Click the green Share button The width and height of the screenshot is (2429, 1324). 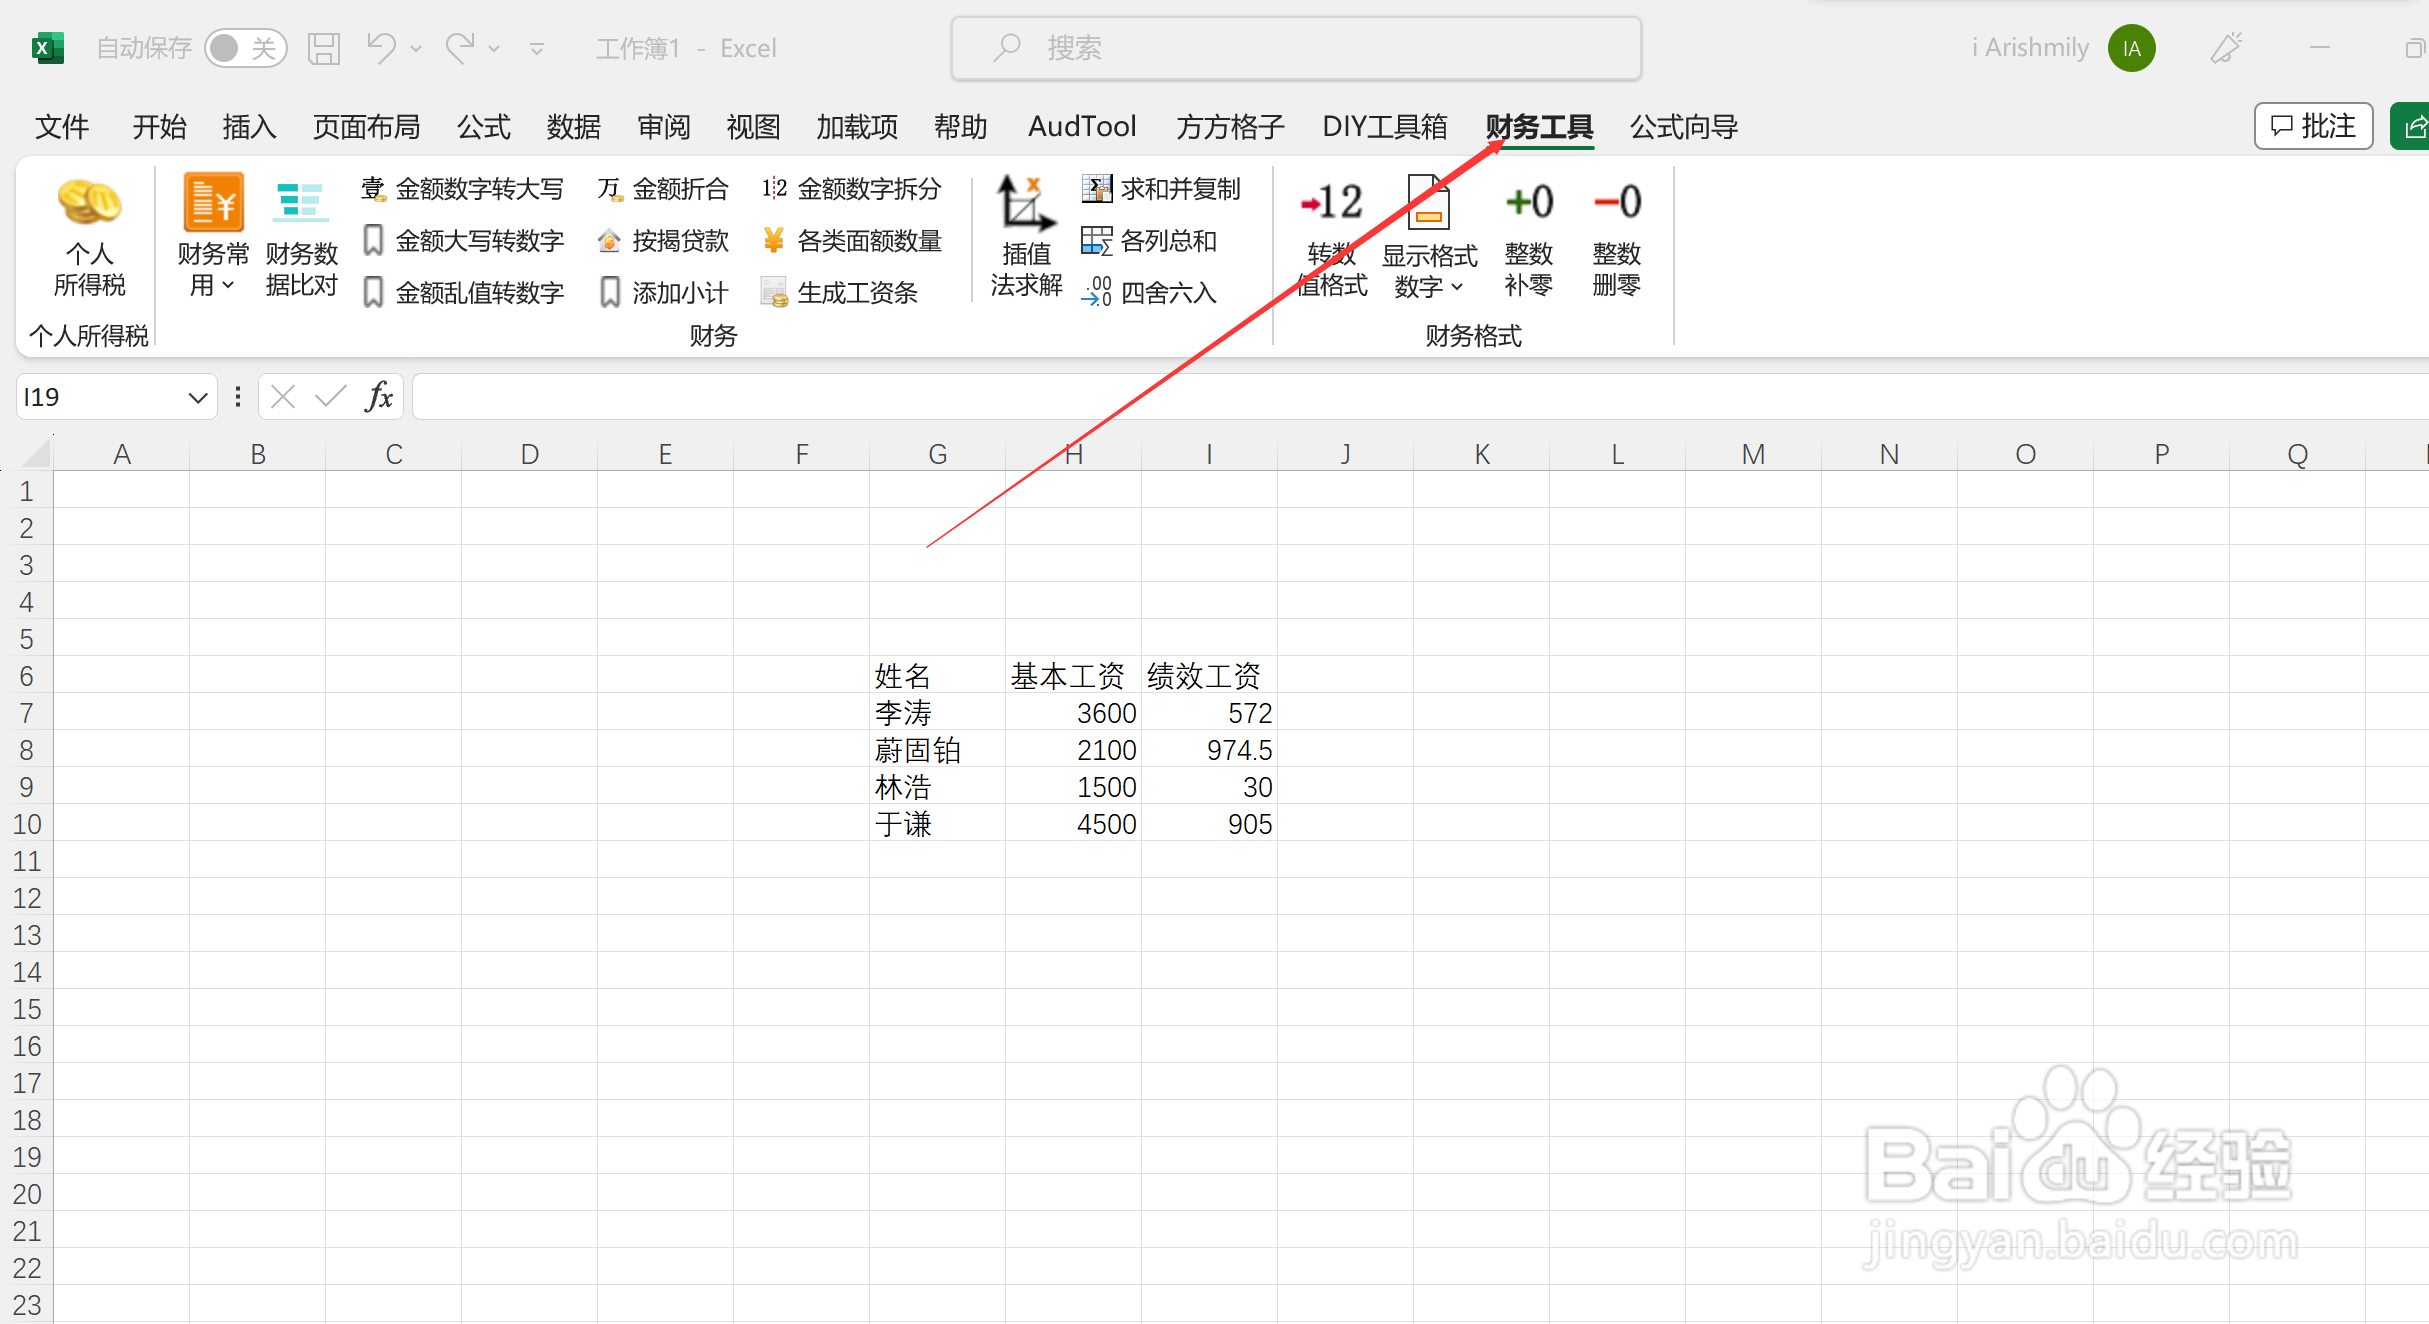[x=2411, y=126]
